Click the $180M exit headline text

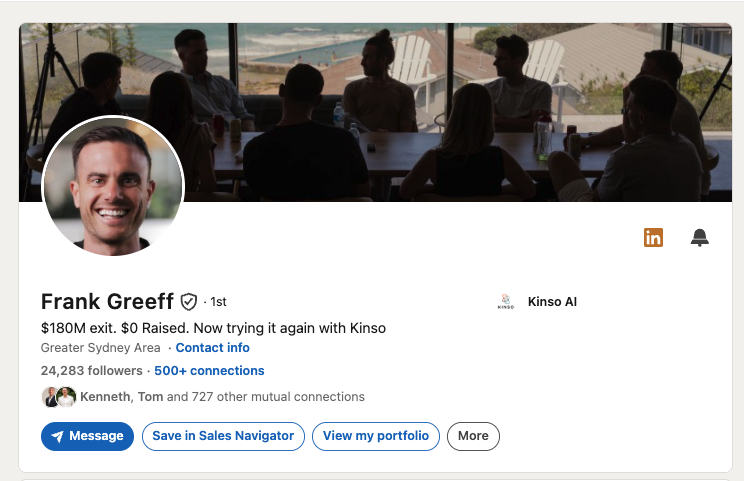(213, 327)
